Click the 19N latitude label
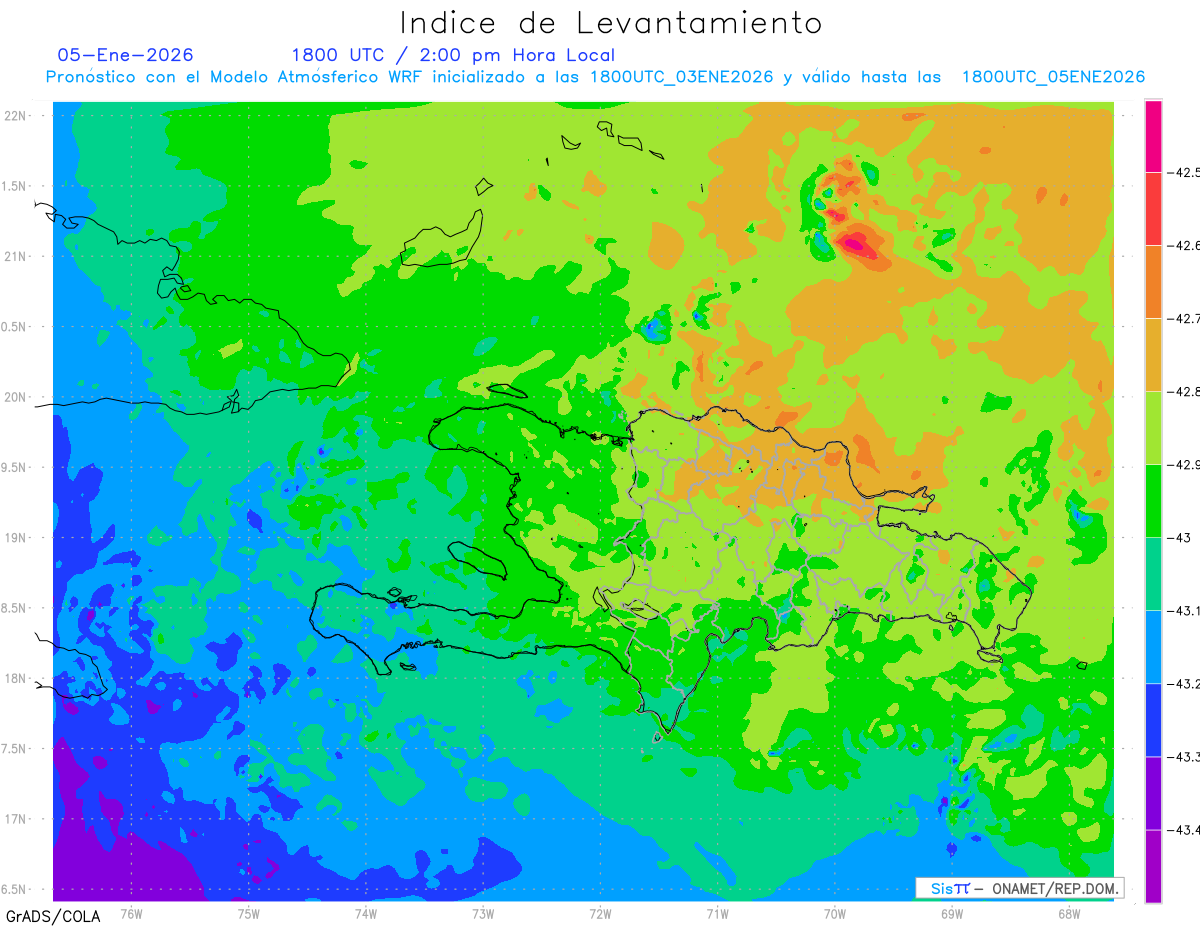Viewport: 1200px width, 927px height. 17,538
